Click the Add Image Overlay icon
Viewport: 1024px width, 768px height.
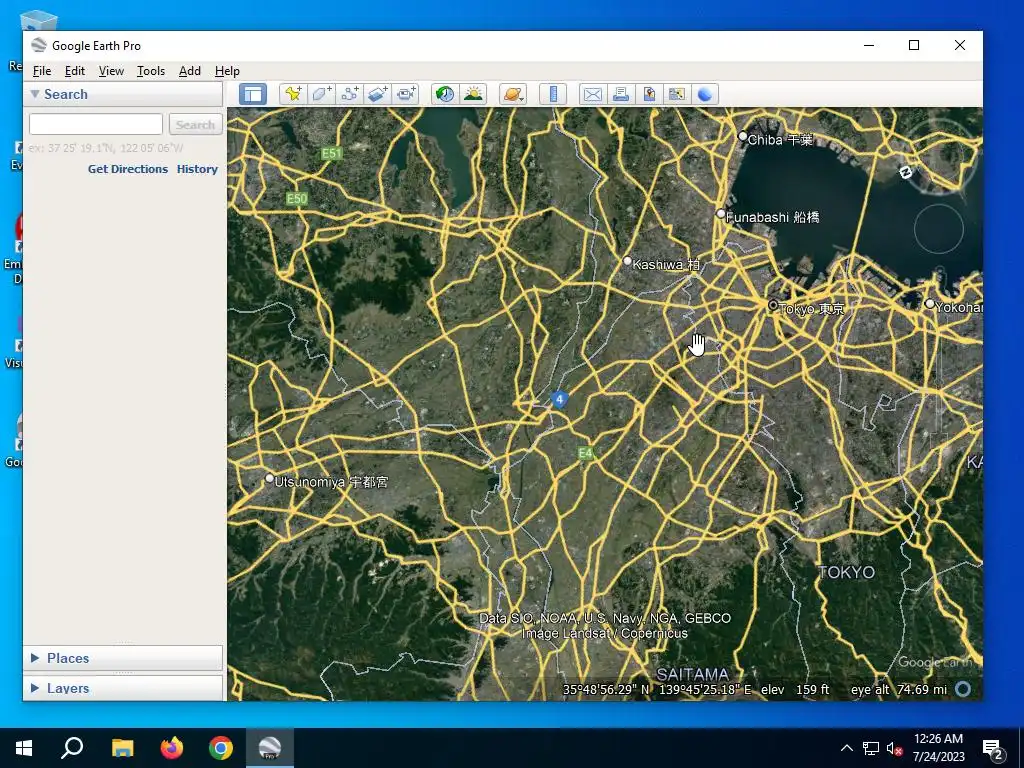pyautogui.click(x=377, y=94)
